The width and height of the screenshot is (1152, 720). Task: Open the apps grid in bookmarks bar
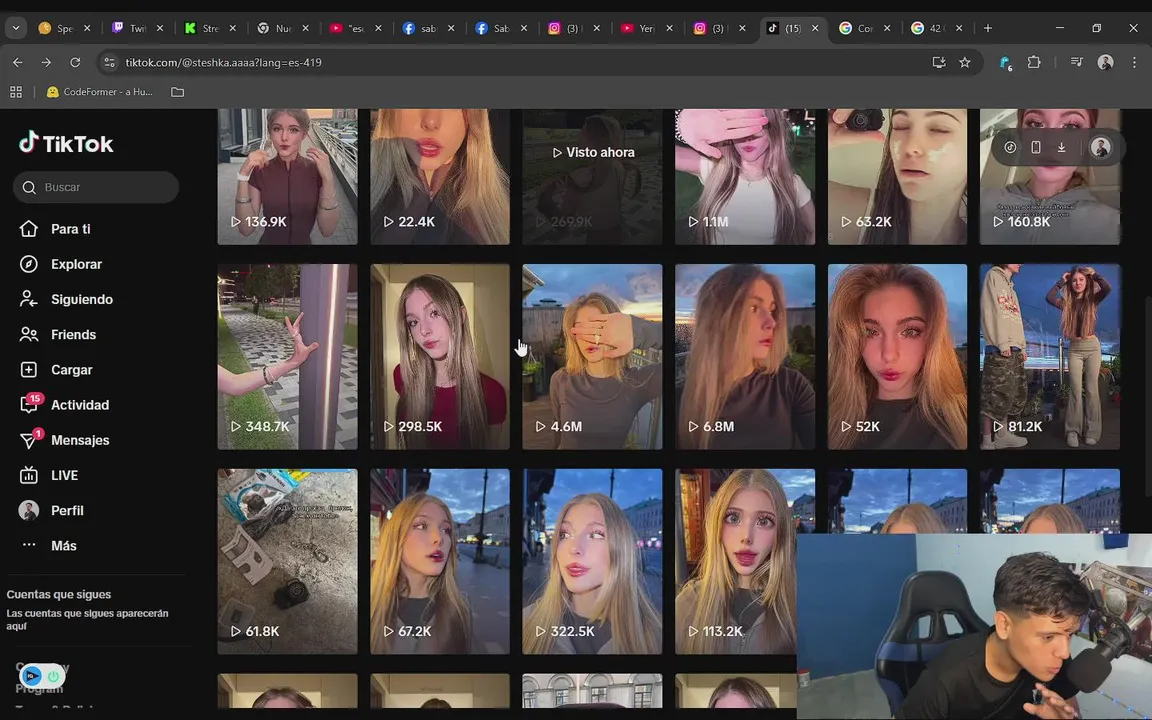(16, 92)
